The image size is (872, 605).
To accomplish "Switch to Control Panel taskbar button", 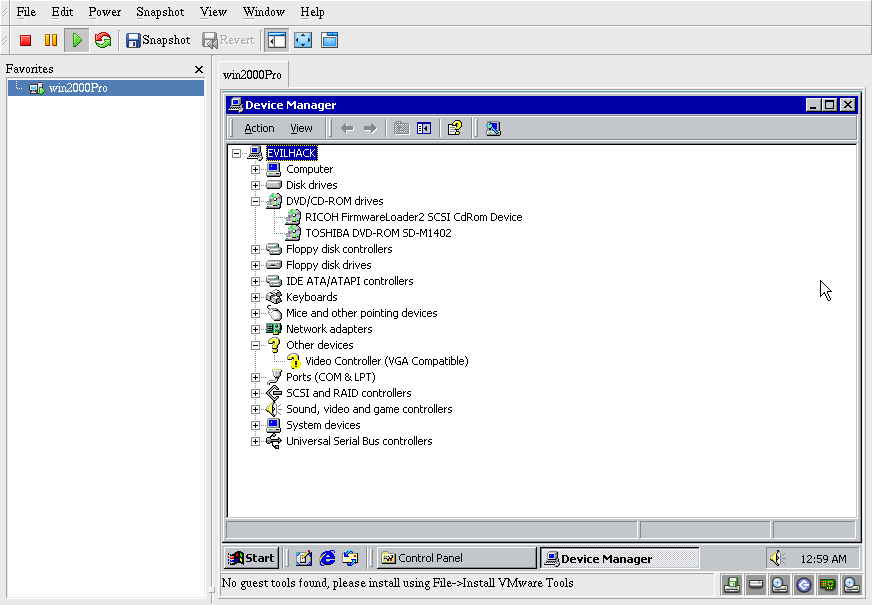I will pyautogui.click(x=457, y=558).
